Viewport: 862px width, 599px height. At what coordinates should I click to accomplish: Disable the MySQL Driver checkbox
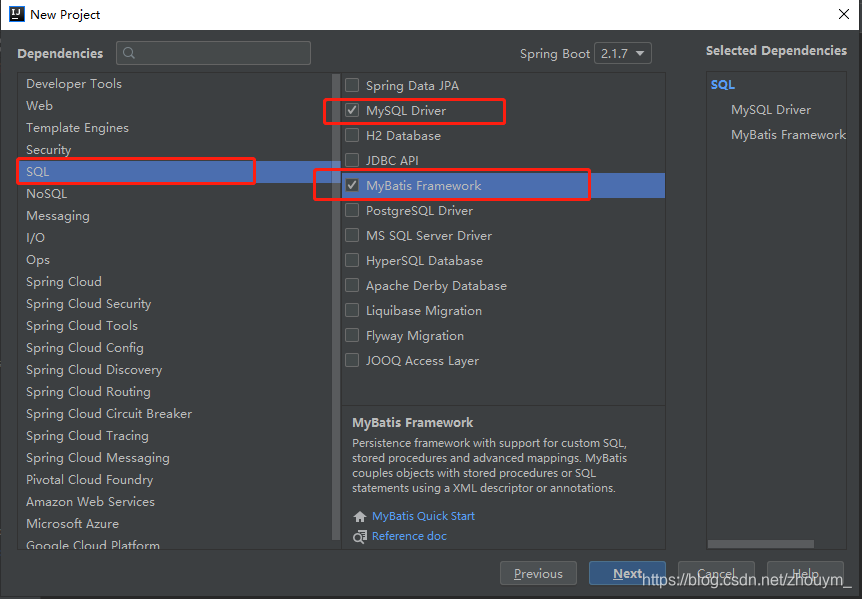[x=352, y=110]
